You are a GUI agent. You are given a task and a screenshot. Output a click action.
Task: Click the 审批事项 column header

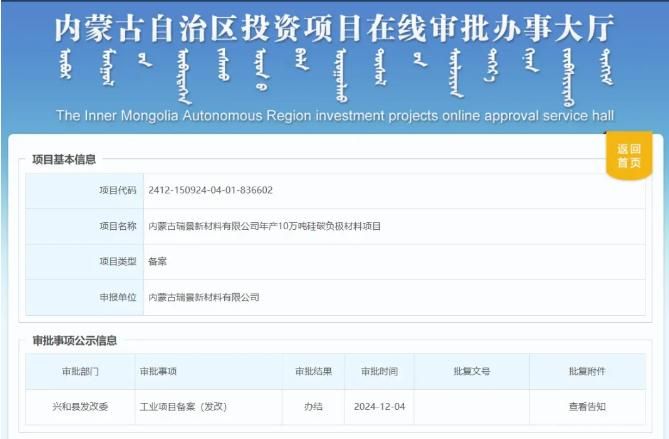pyautogui.click(x=158, y=372)
